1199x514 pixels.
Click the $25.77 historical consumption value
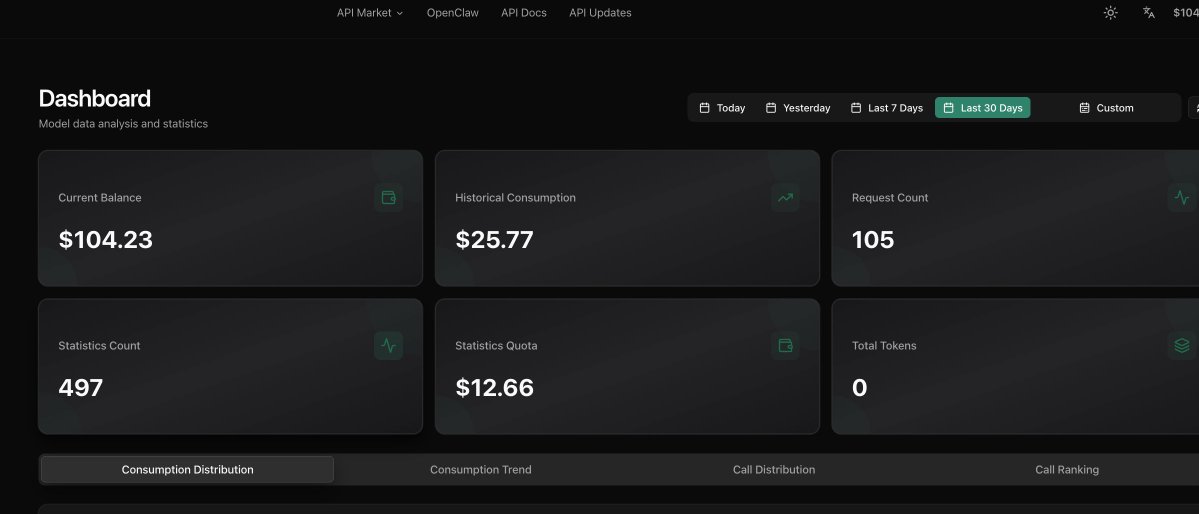[494, 240]
